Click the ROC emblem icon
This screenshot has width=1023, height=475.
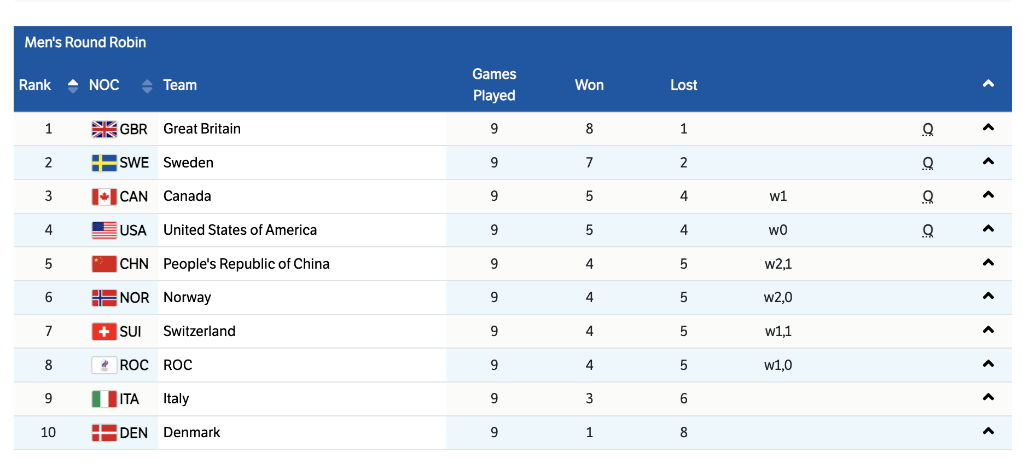point(104,365)
